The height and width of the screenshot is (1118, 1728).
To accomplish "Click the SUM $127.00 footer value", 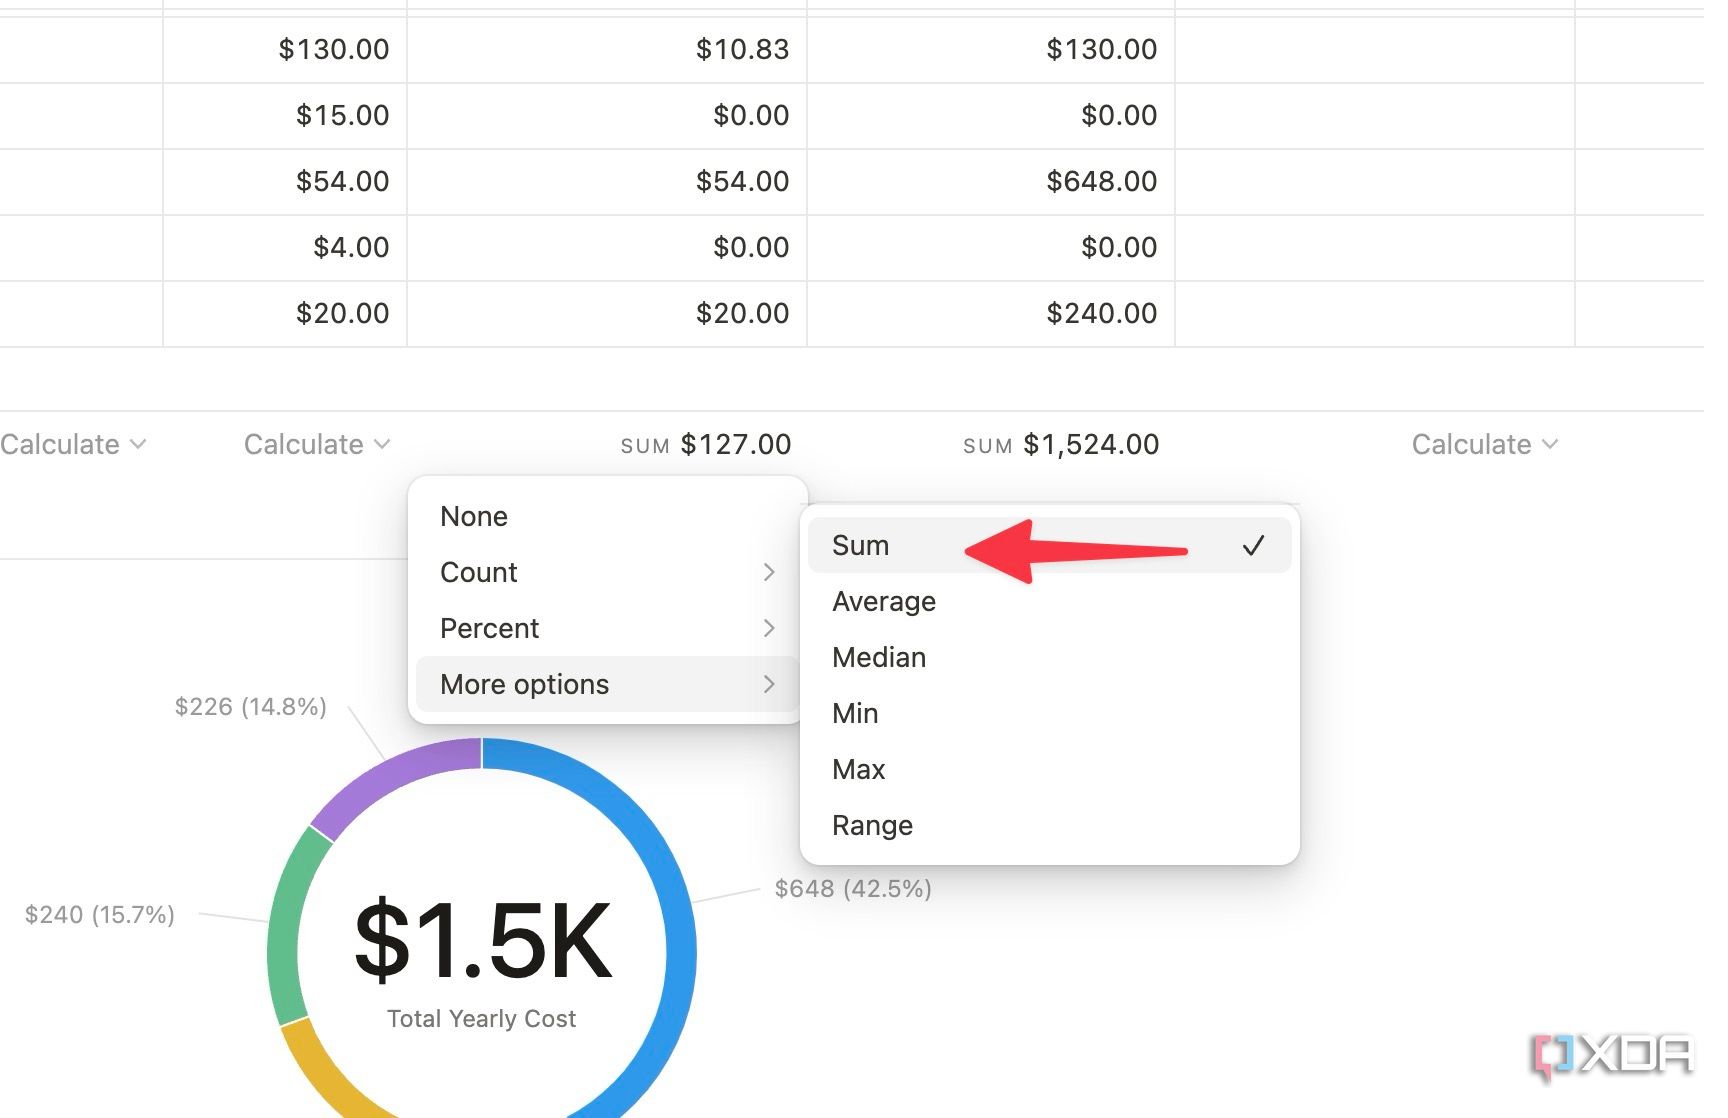I will (705, 444).
